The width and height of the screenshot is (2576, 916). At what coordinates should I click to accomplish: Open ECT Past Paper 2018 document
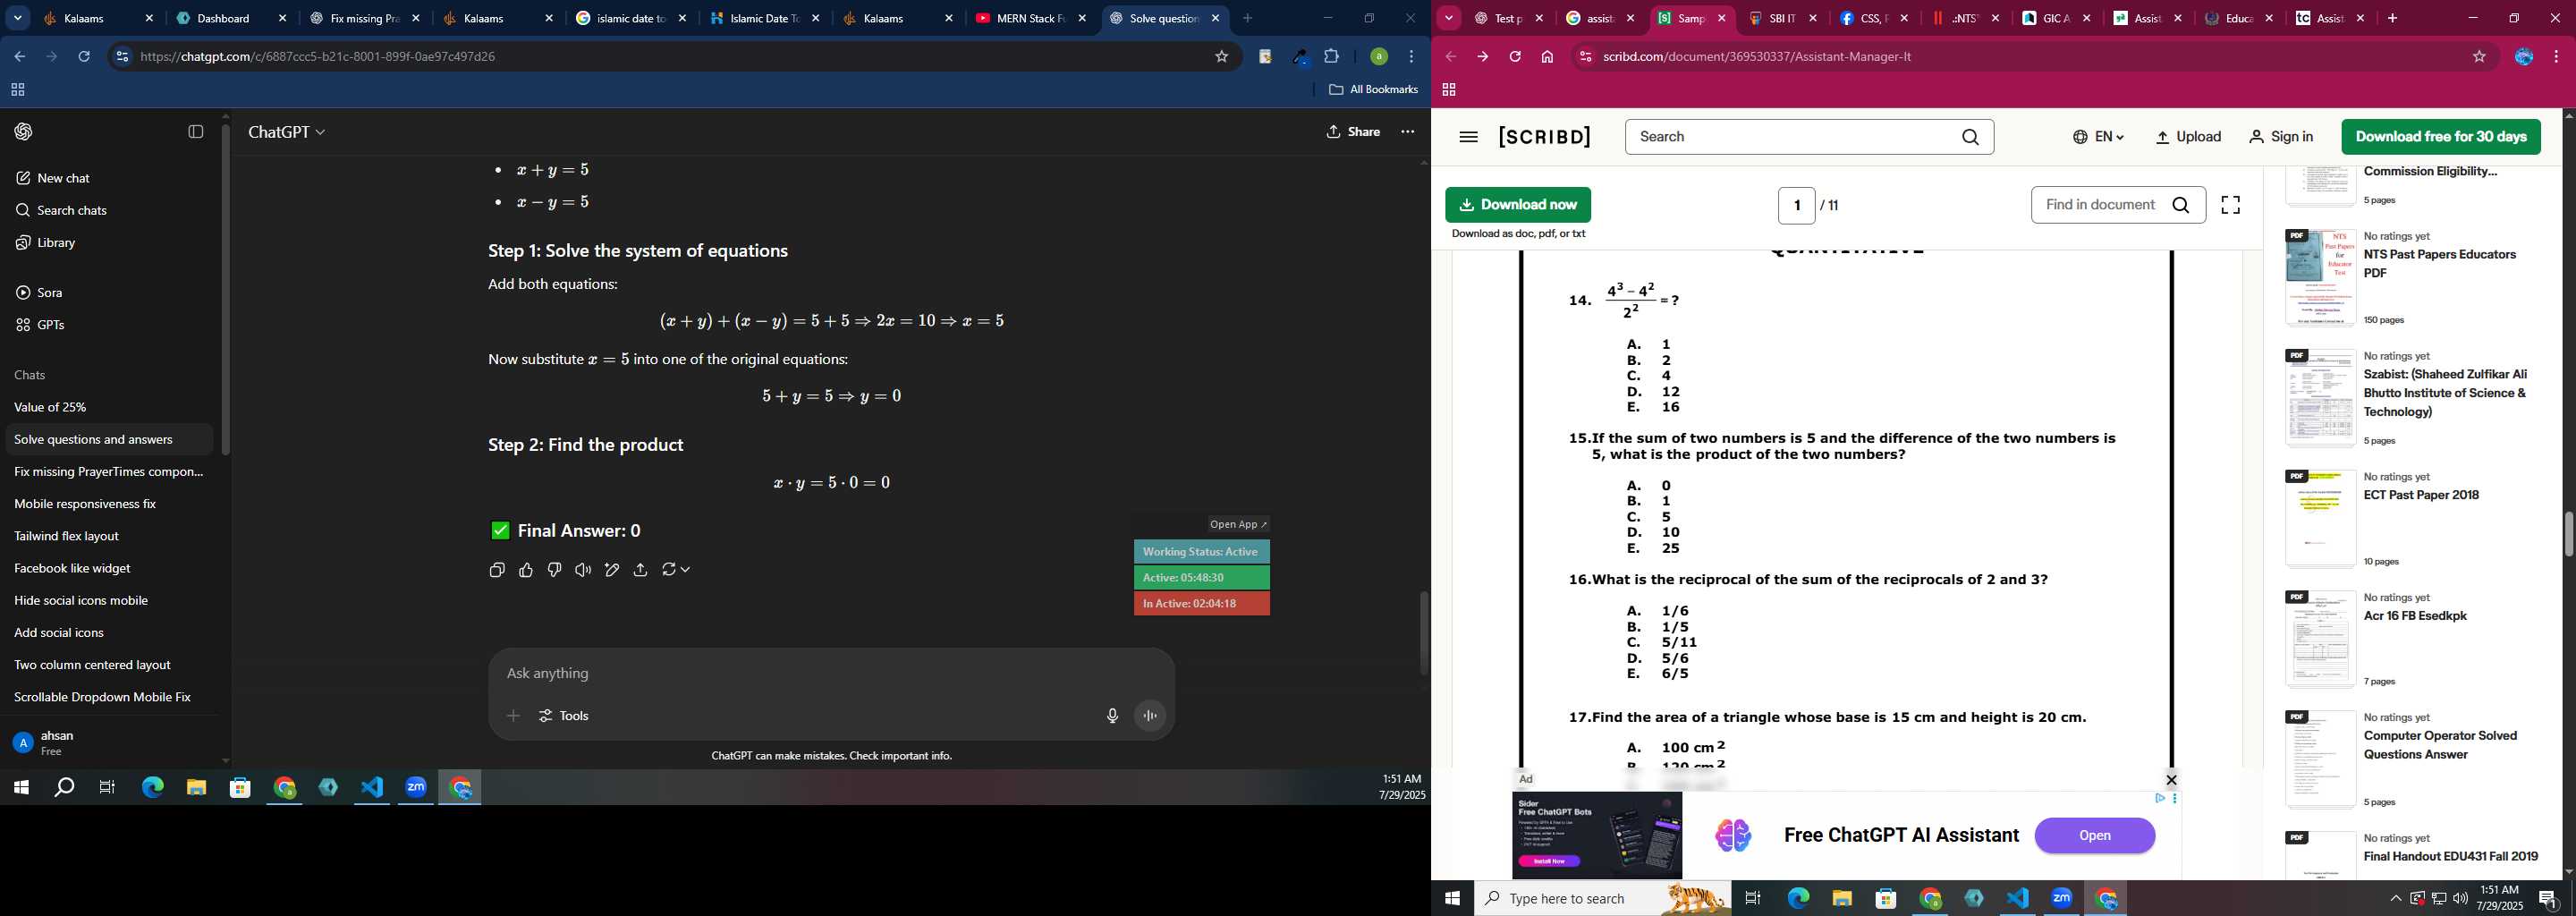[2421, 496]
